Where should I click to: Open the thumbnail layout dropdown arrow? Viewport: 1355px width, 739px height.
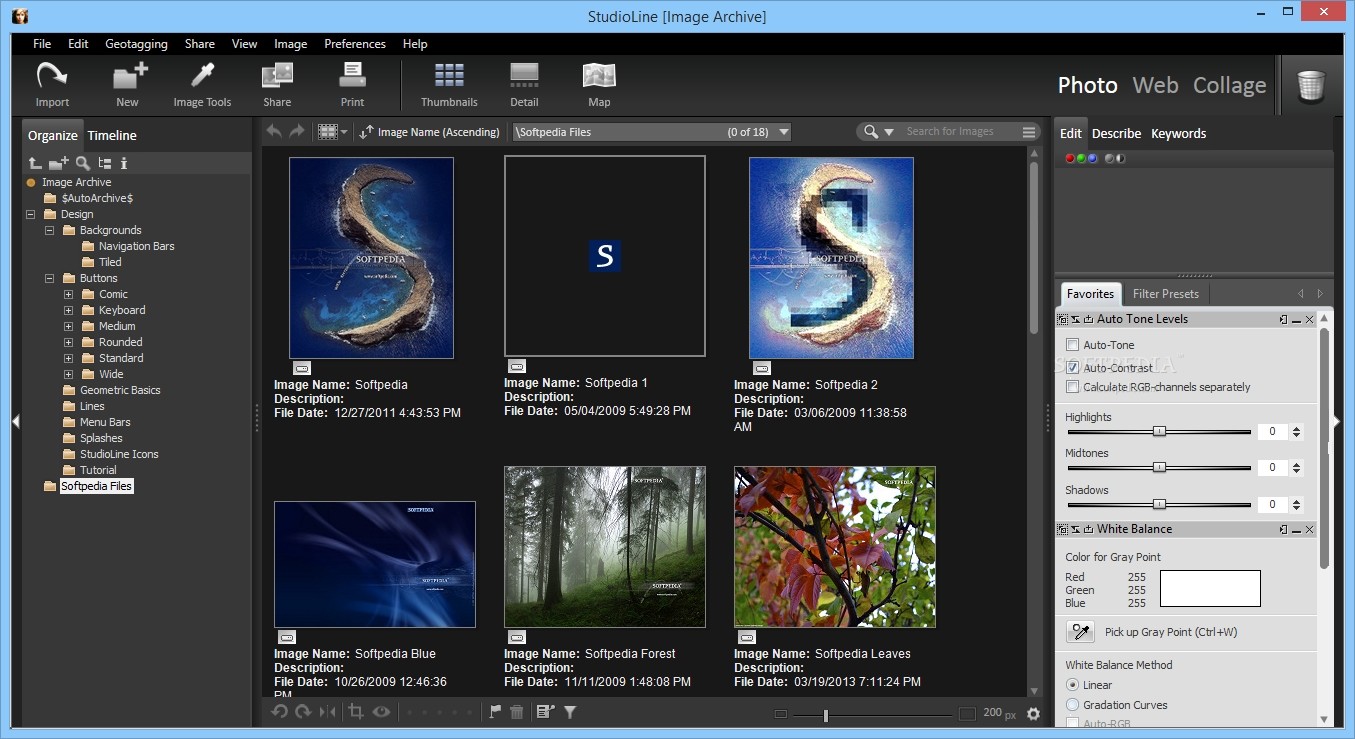[345, 132]
